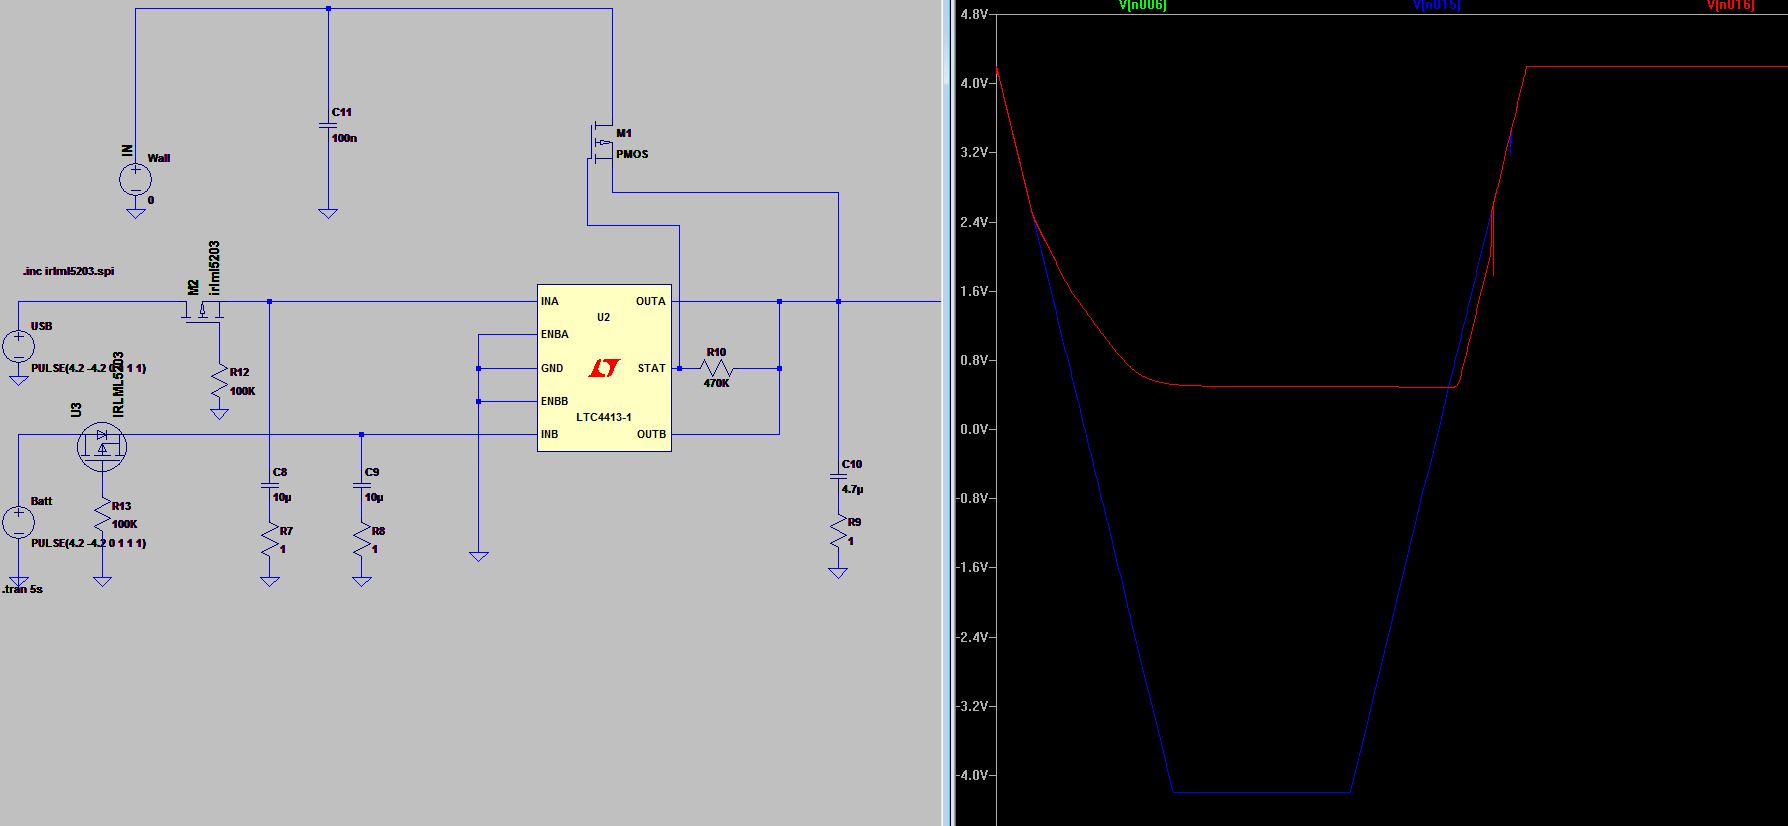Click the IN net label near Wall source
Screen dimensions: 1788x826
click(x=127, y=151)
